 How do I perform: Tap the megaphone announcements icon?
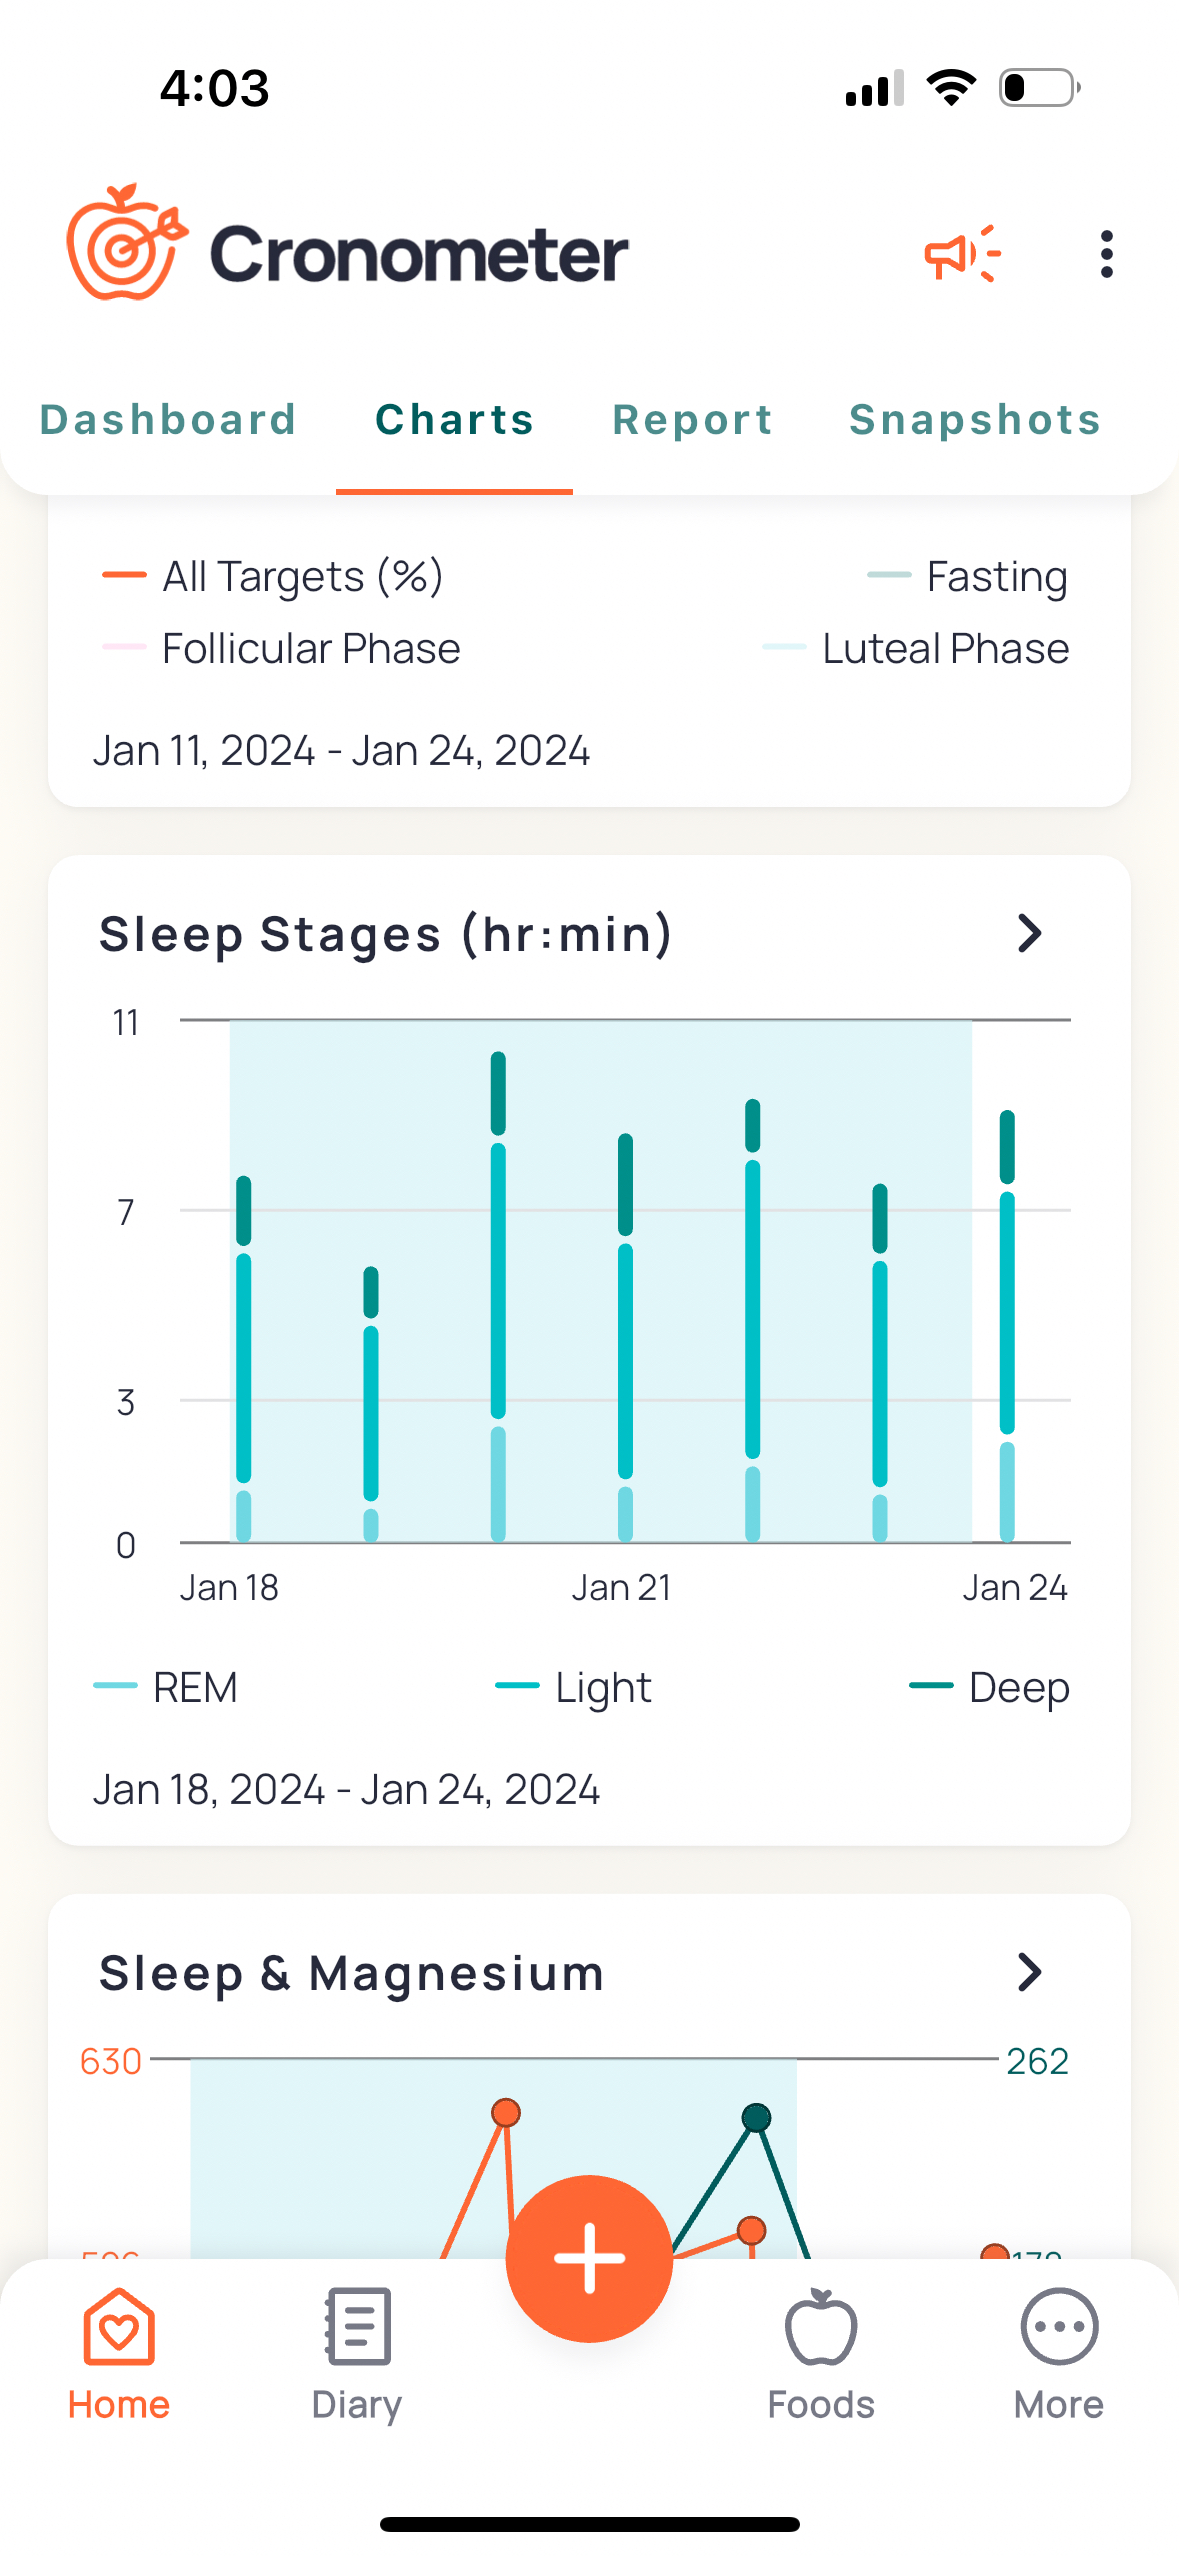point(961,254)
